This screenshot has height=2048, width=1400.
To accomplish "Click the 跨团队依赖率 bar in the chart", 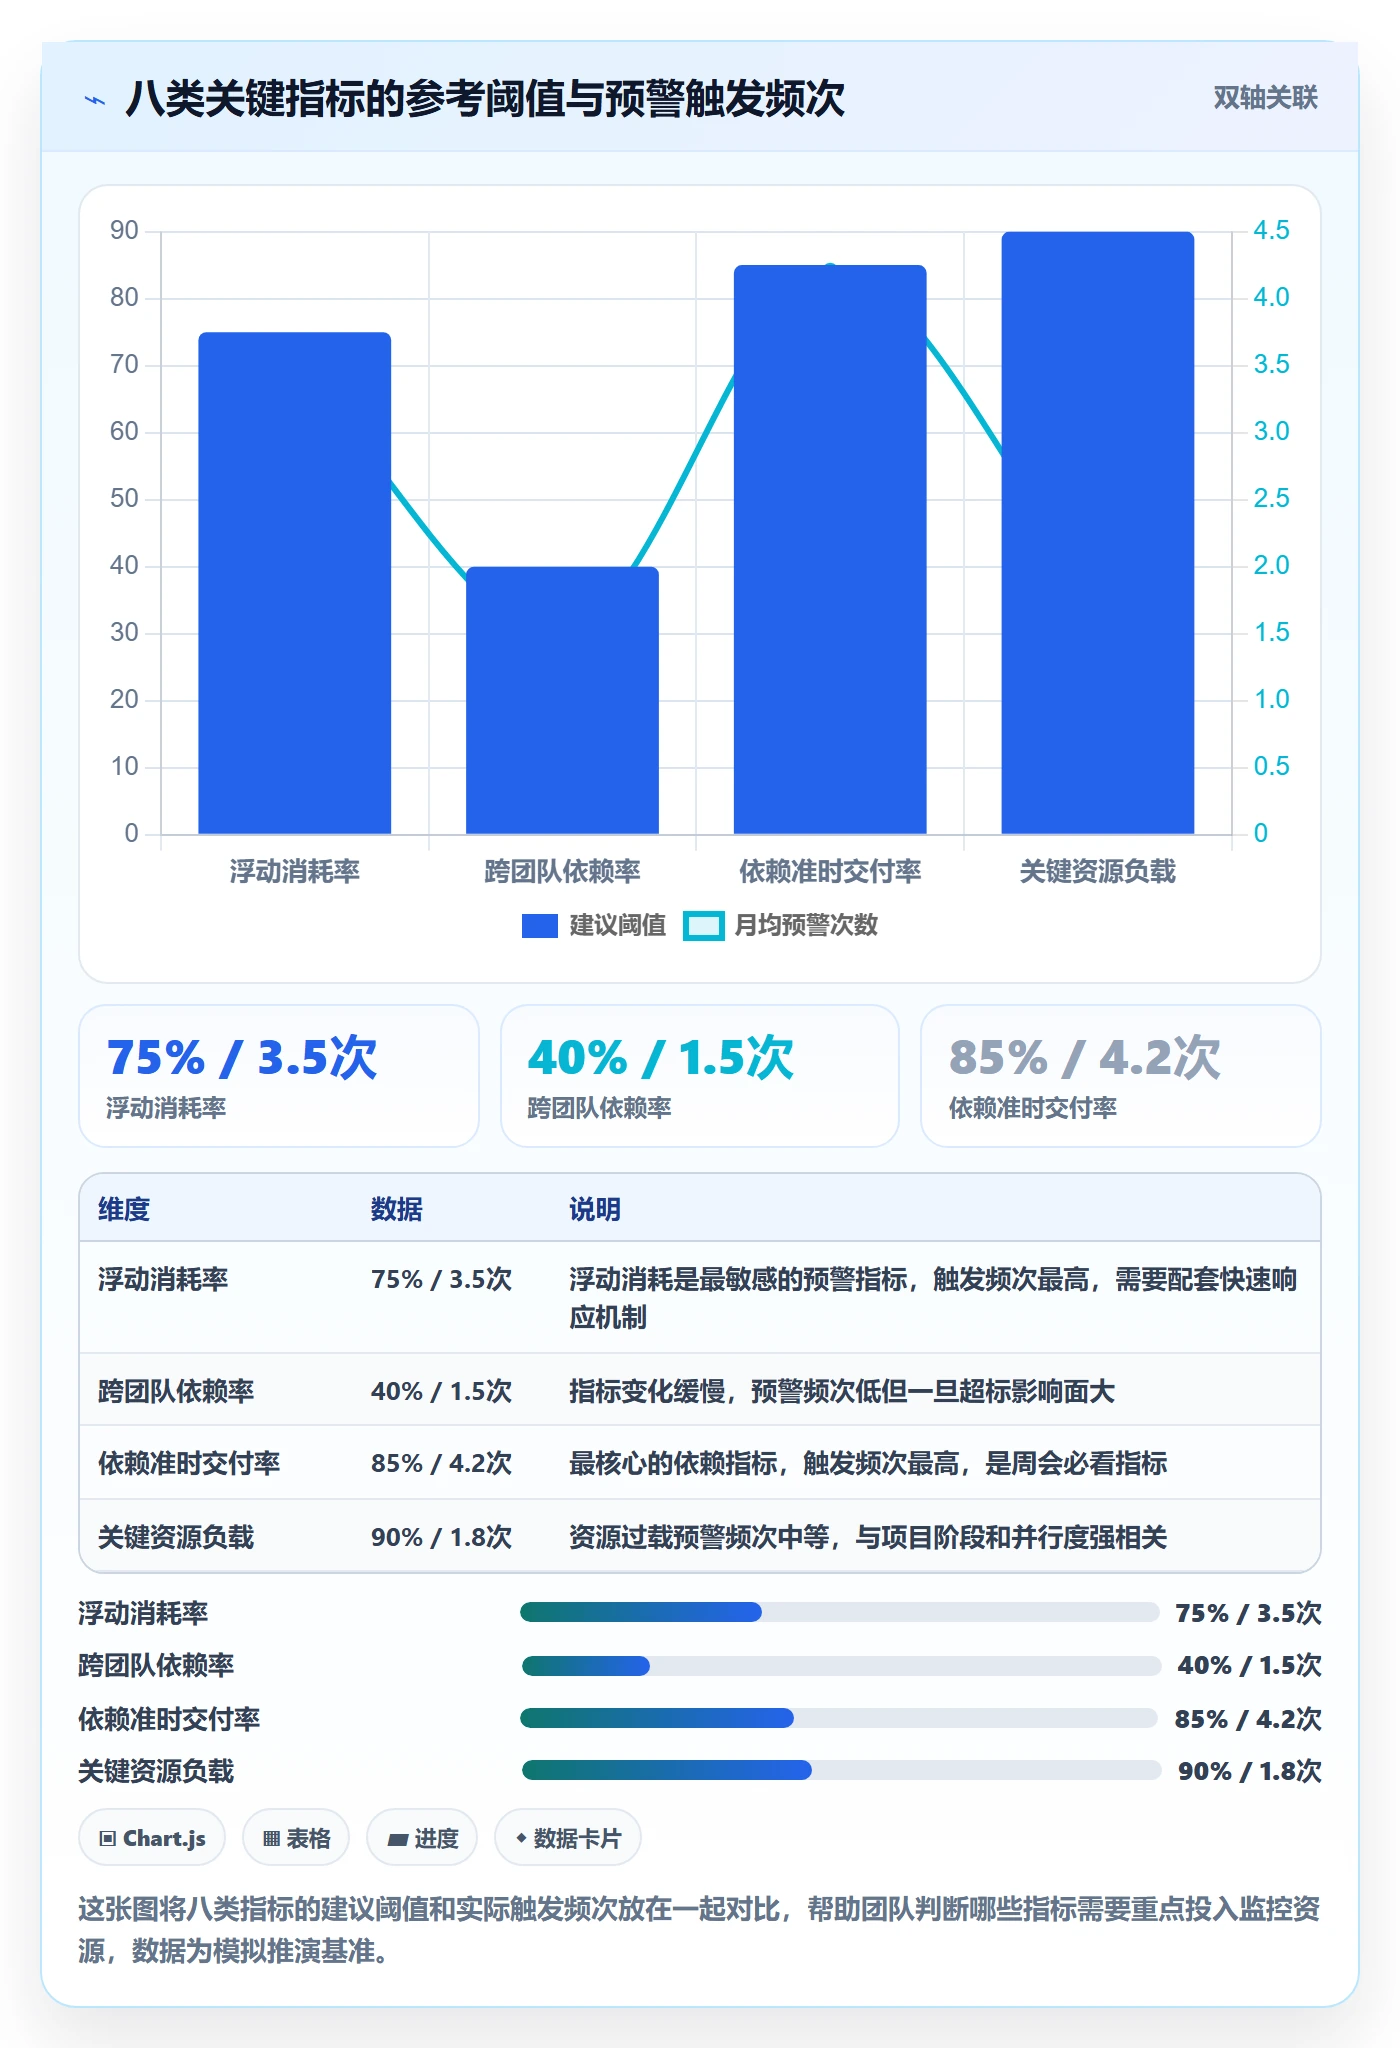I will click(563, 700).
